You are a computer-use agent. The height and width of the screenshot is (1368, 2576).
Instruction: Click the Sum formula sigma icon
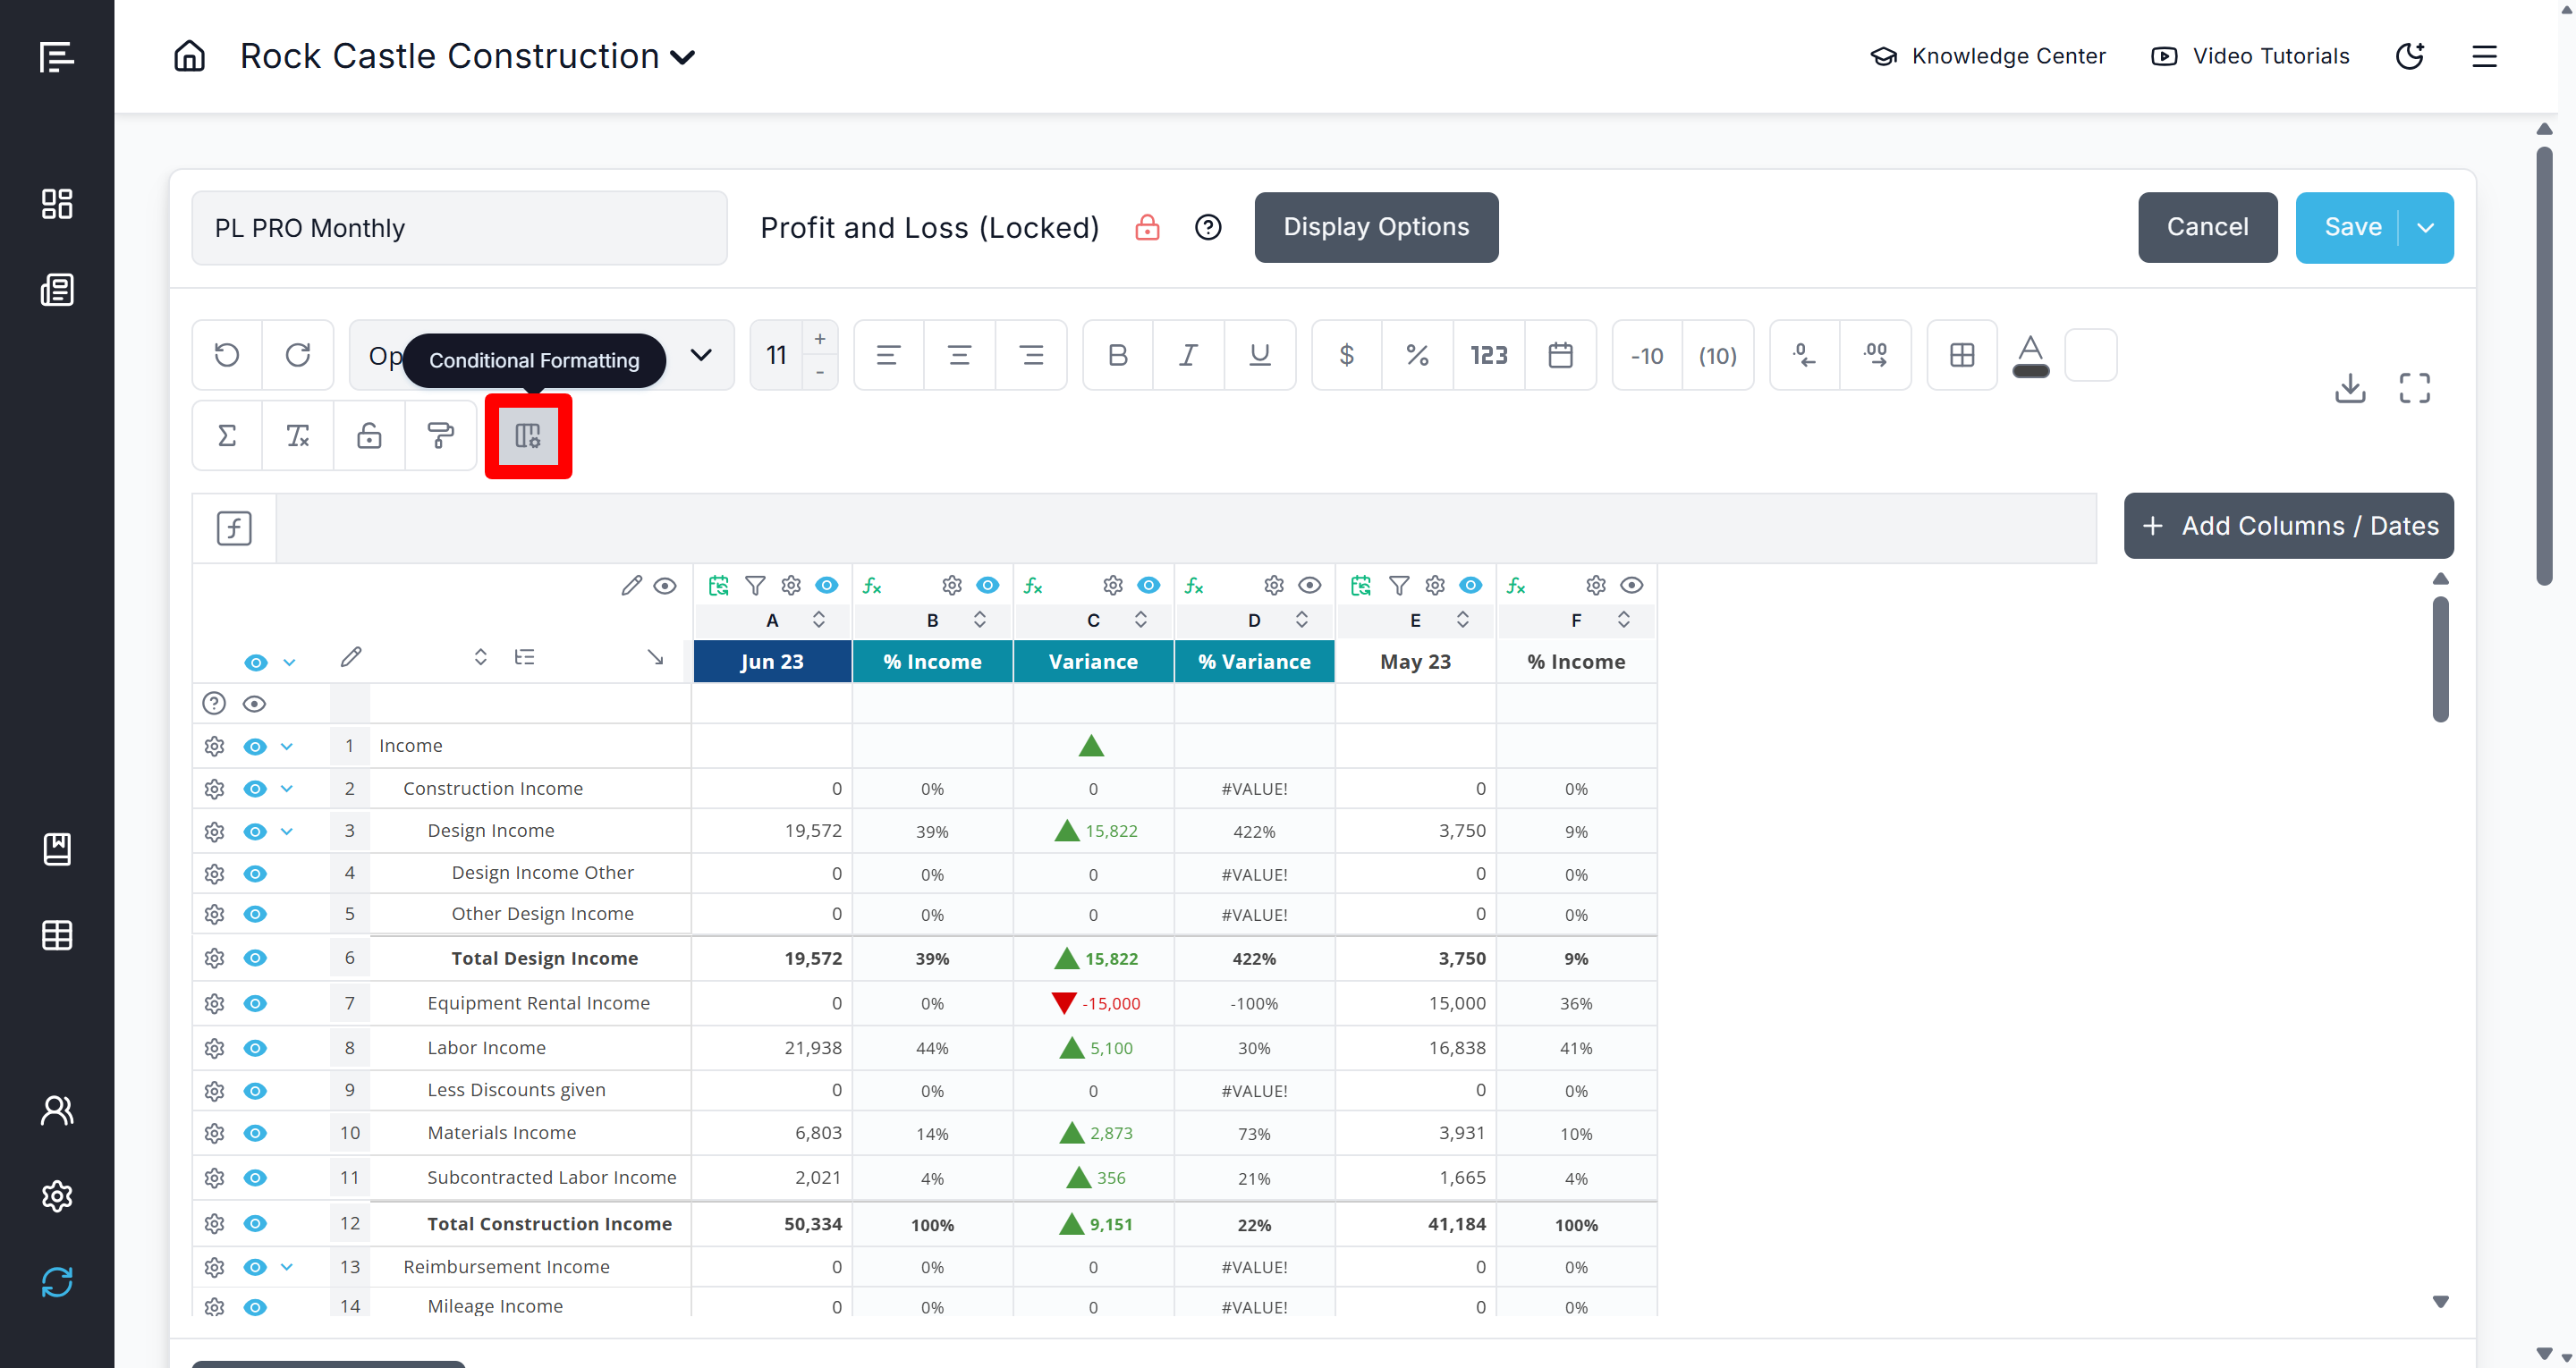point(227,435)
